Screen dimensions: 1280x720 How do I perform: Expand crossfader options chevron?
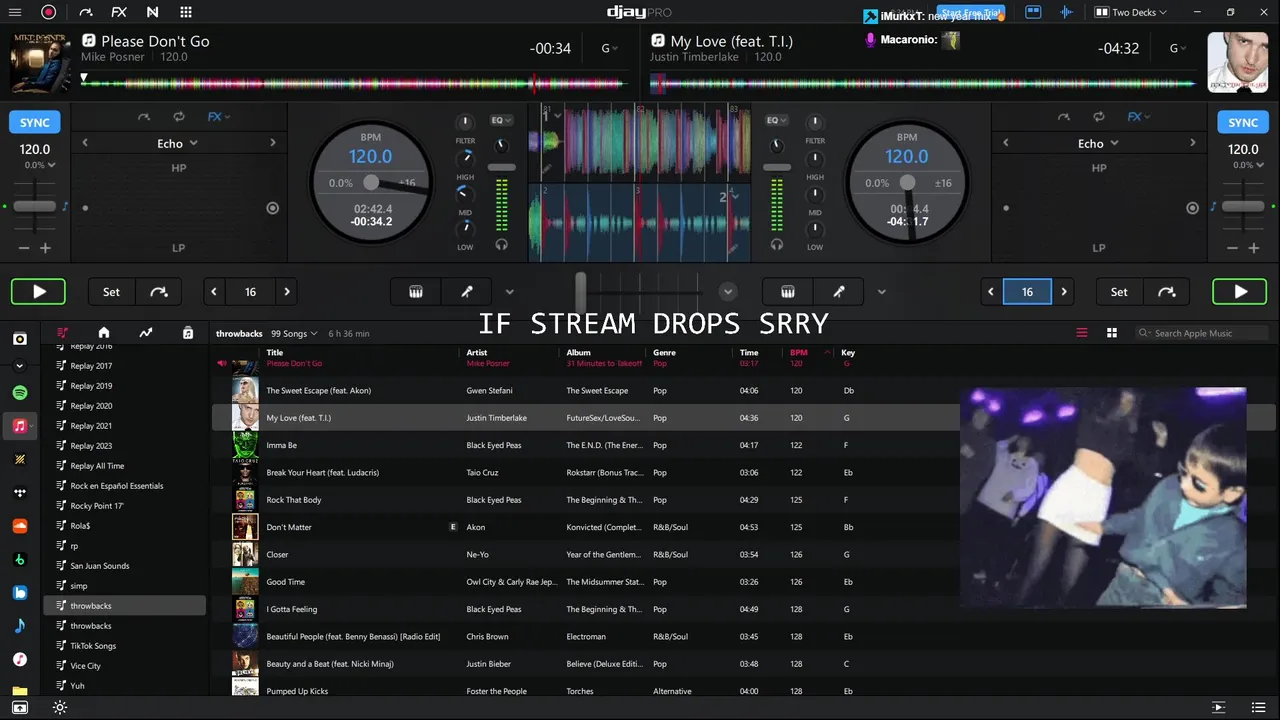(728, 292)
